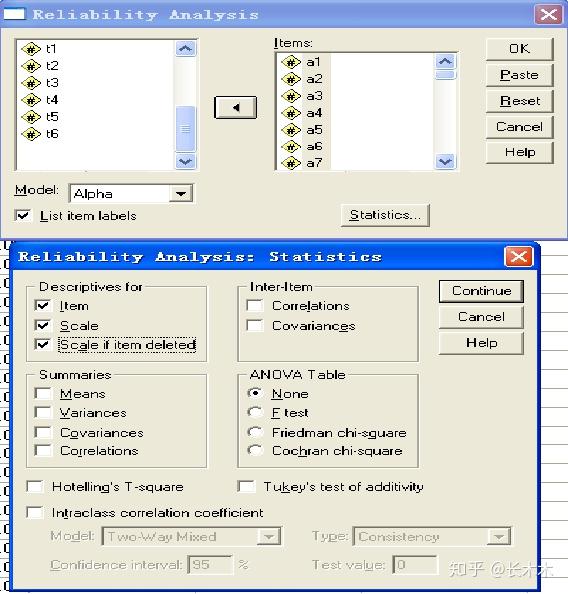Click the down arrow of the source list scrollbar
Screen dimensions: 568x594
click(185, 162)
